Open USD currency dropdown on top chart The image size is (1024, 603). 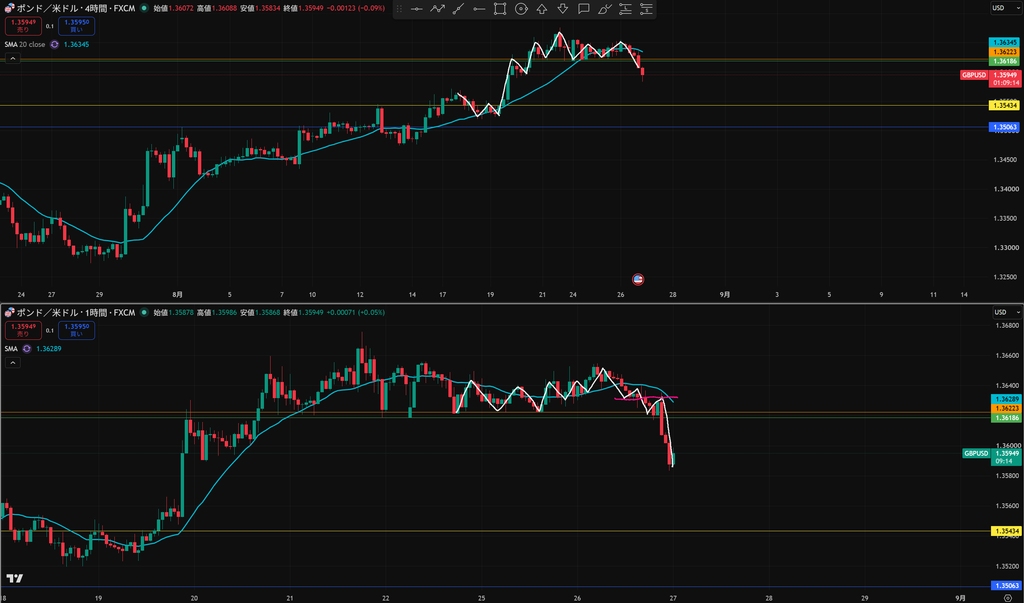[x=1006, y=8]
